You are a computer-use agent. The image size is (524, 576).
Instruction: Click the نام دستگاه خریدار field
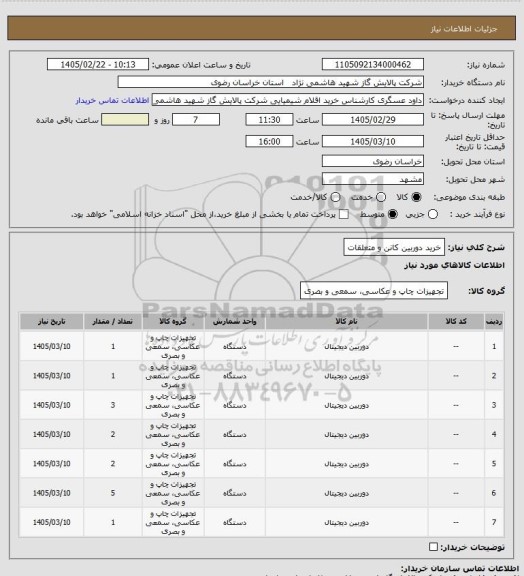pos(270,82)
